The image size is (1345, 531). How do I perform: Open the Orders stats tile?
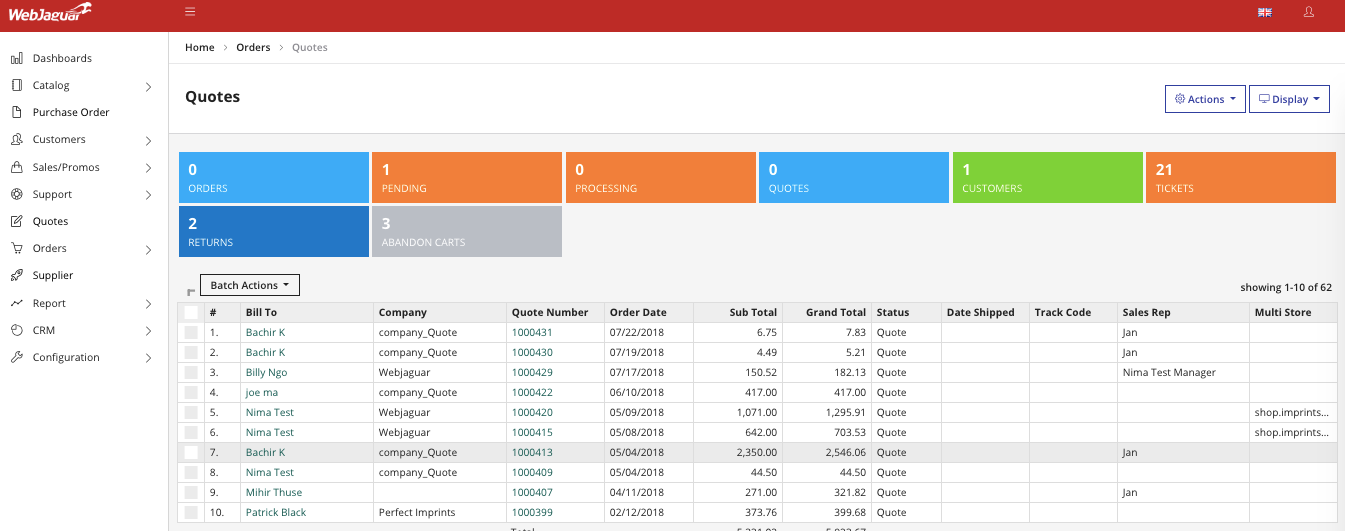point(274,177)
